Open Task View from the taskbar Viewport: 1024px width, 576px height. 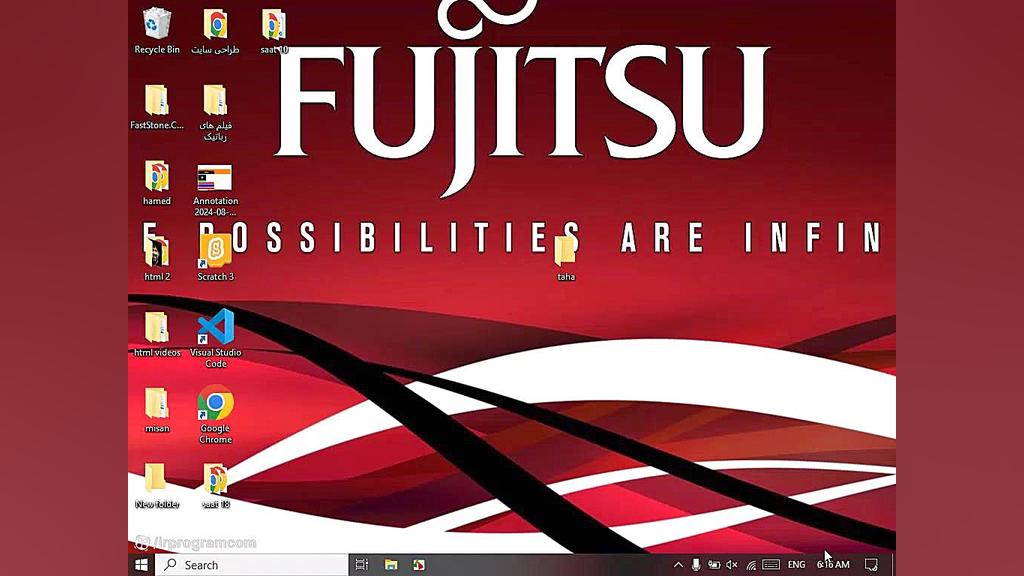(x=361, y=565)
